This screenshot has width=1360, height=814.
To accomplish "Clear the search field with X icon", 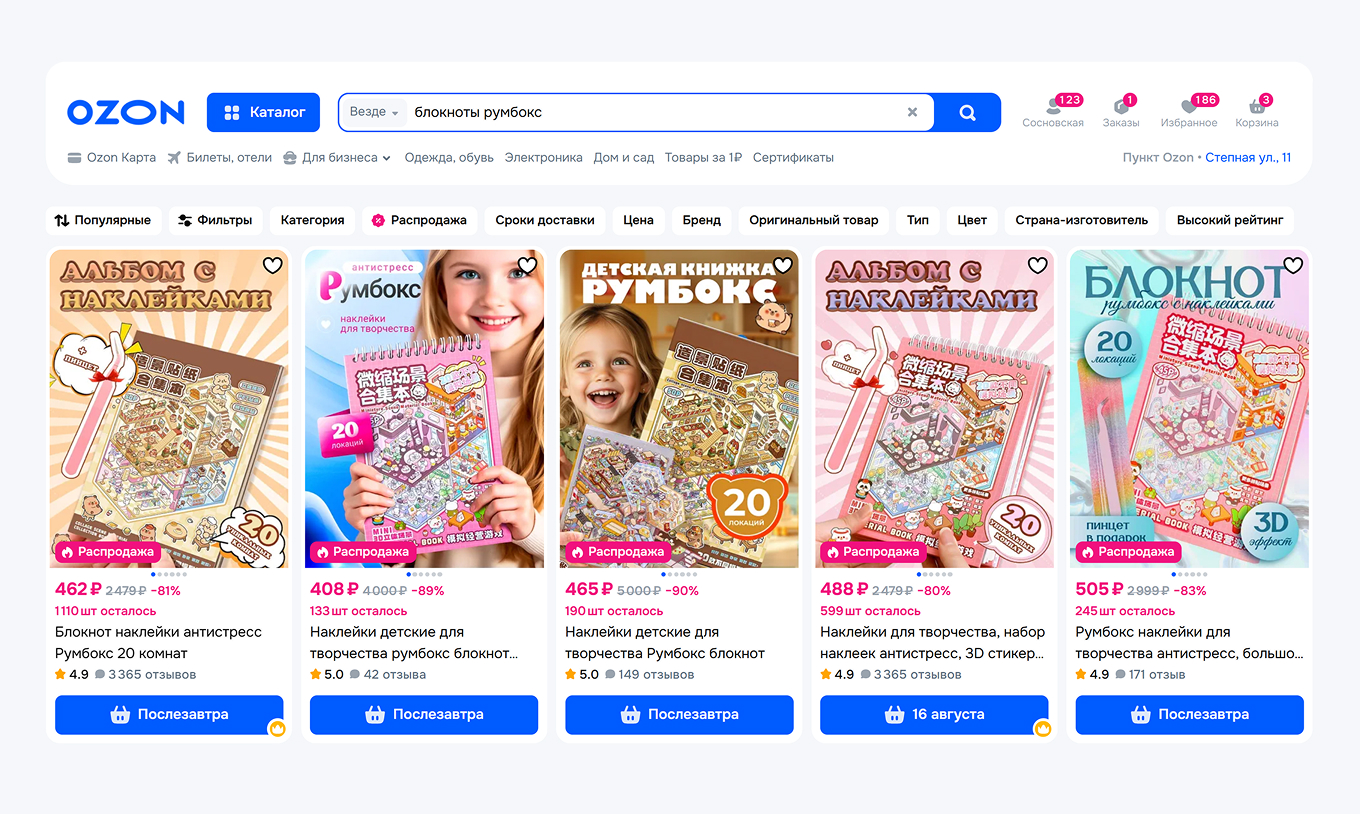I will point(912,112).
